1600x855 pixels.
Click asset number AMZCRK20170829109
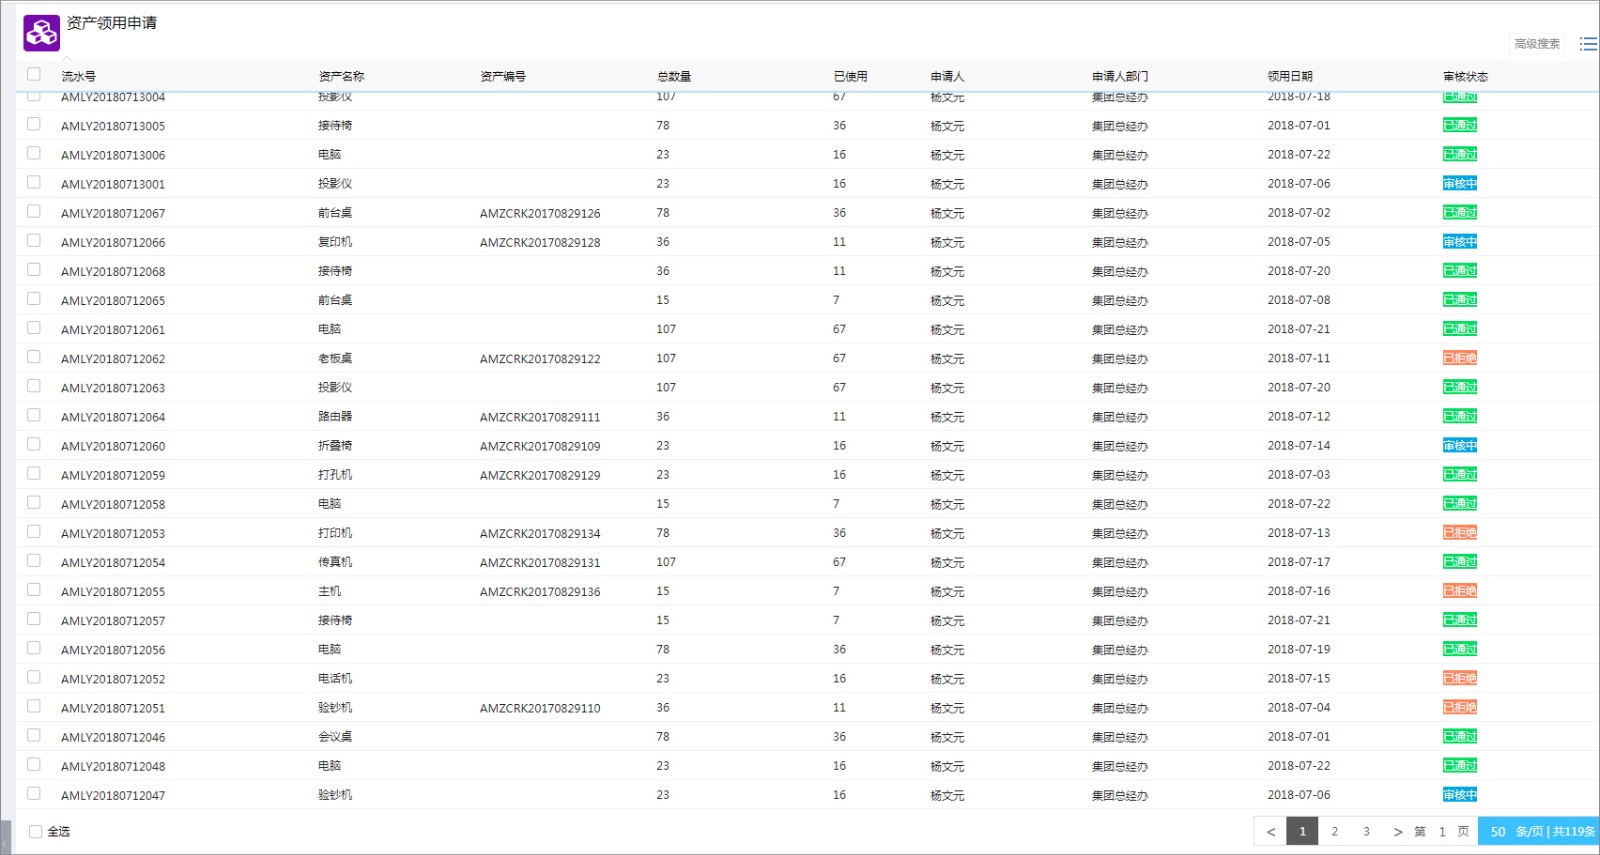point(540,446)
